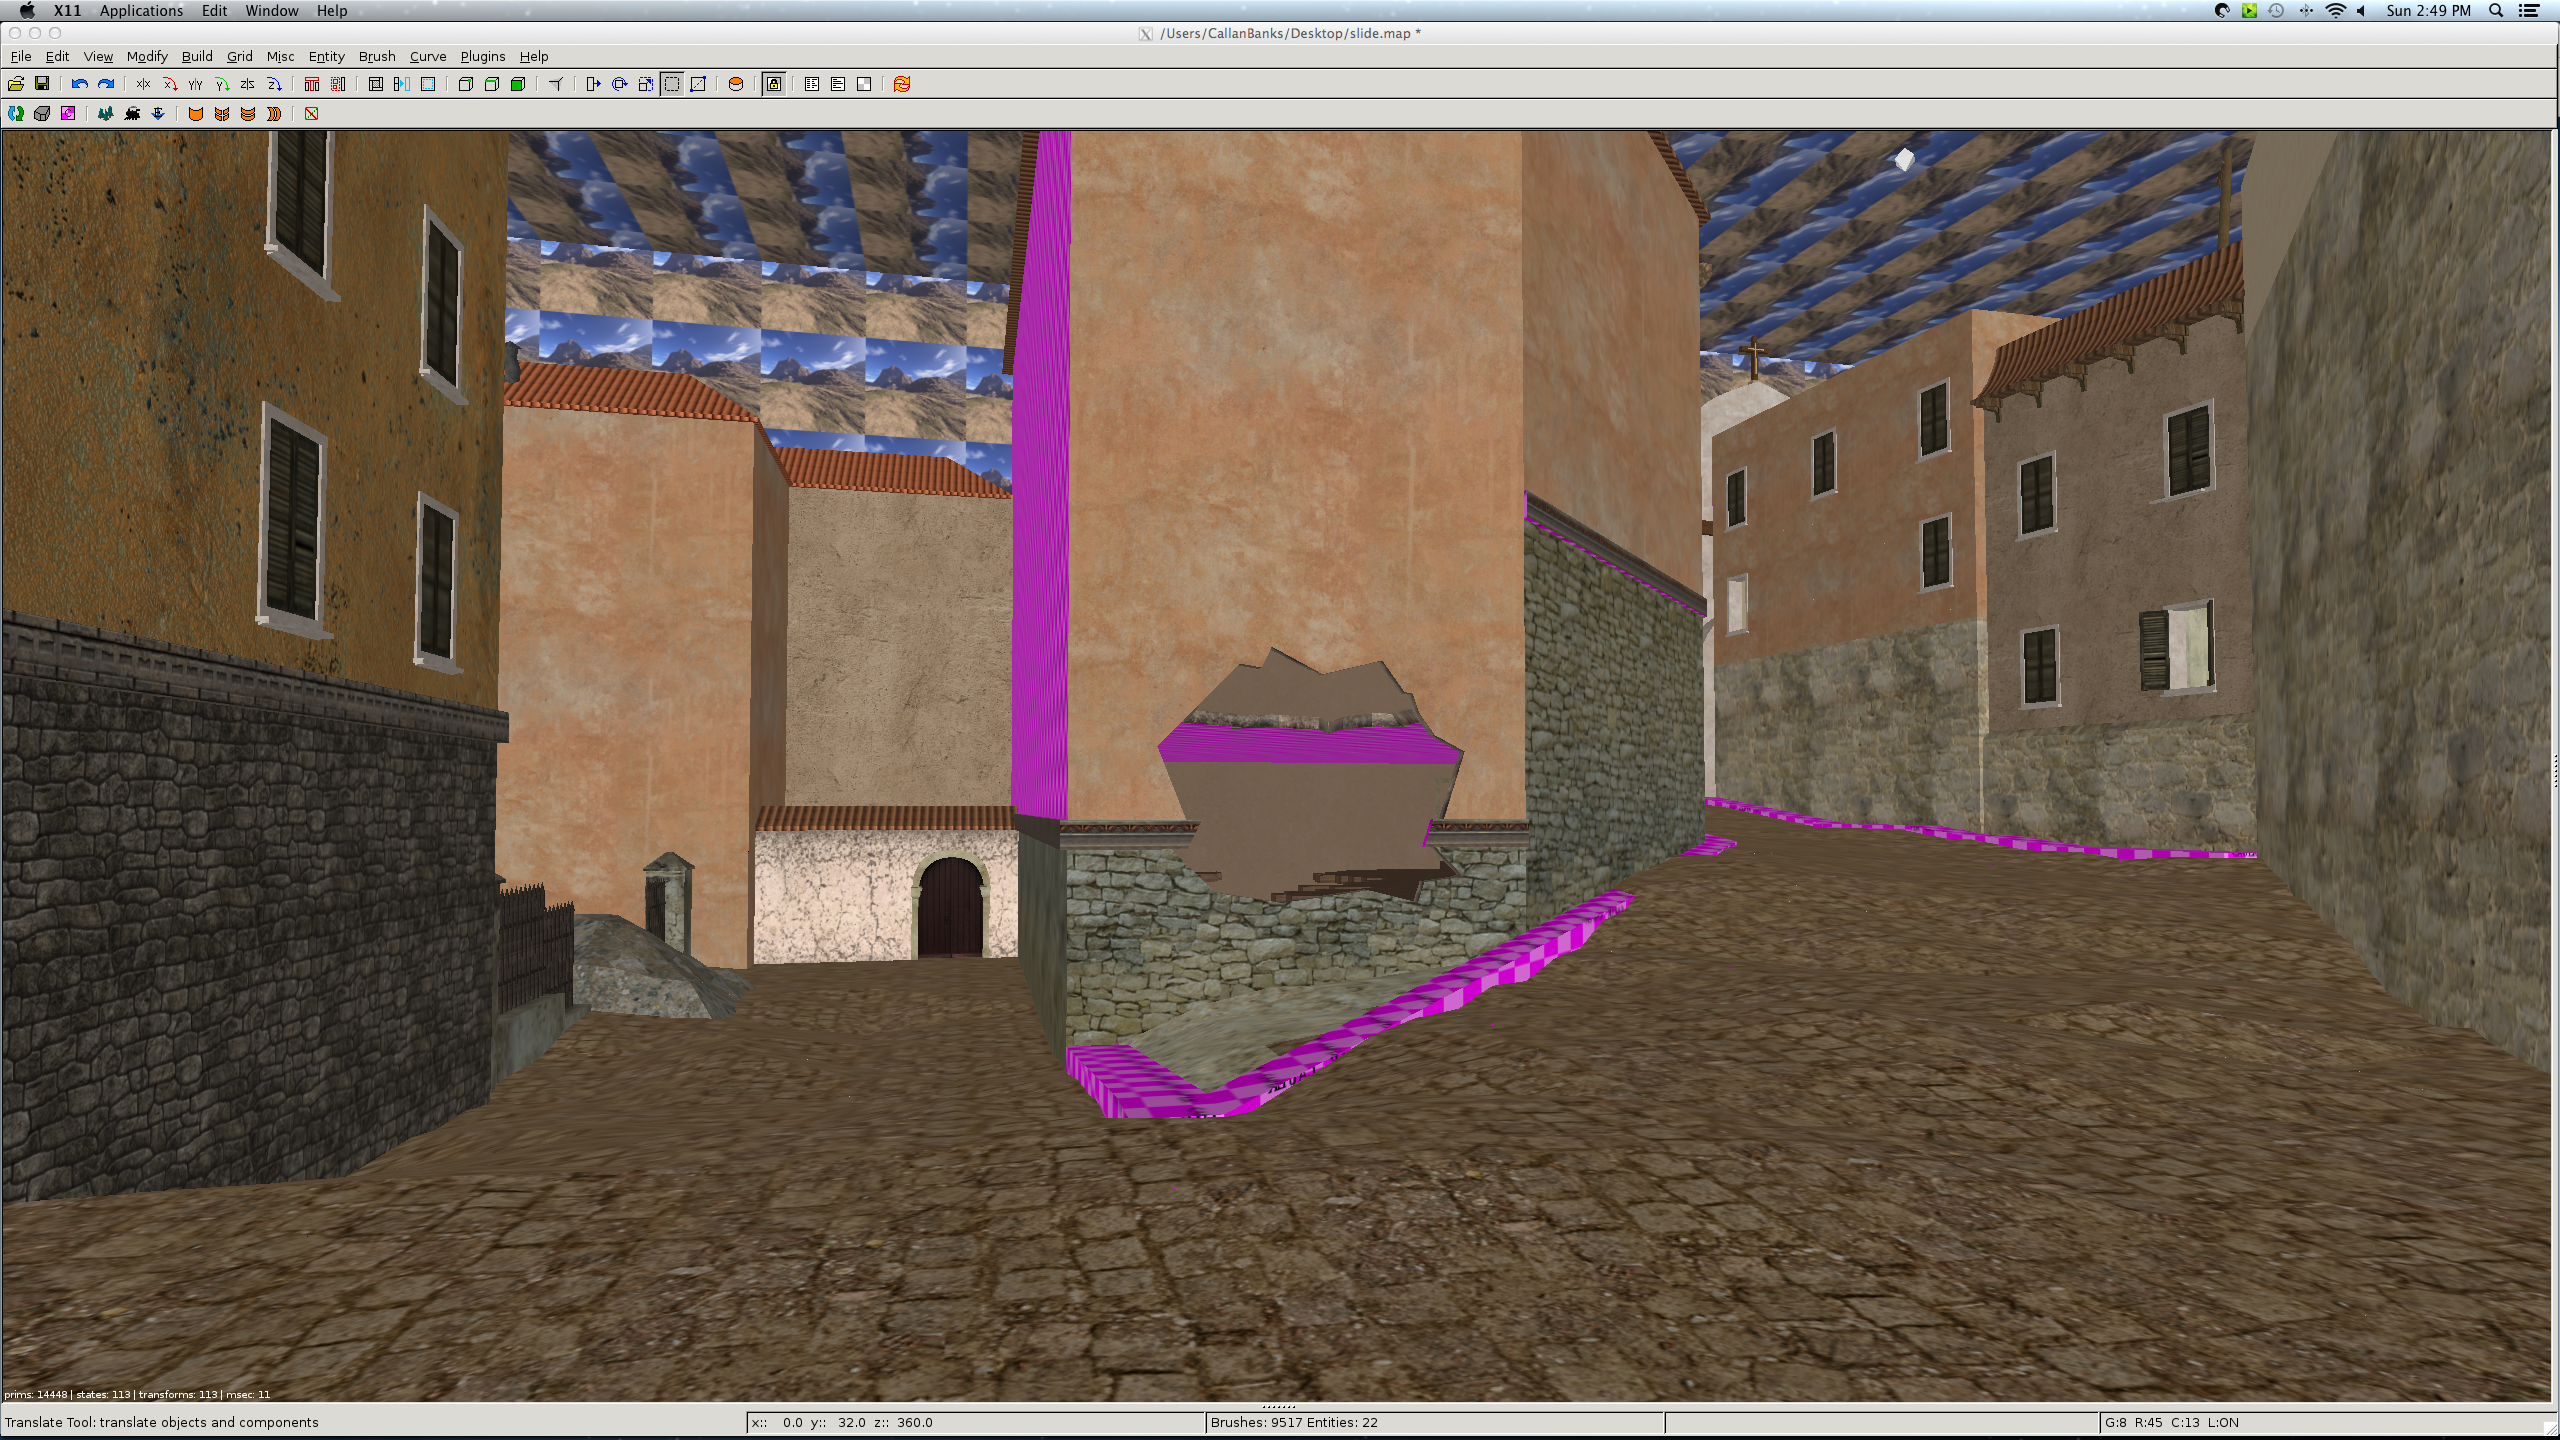Click the orange refresh models icon

[x=902, y=84]
